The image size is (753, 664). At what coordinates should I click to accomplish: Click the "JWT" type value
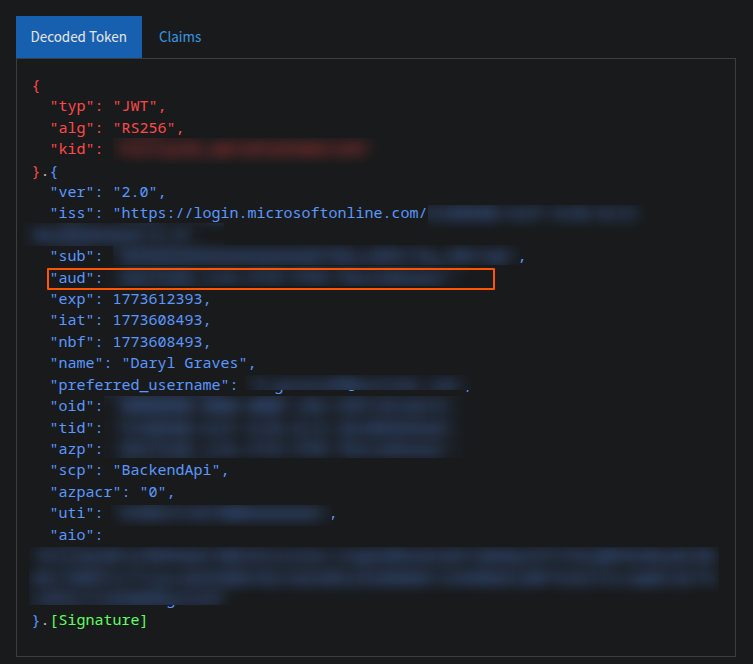139,106
